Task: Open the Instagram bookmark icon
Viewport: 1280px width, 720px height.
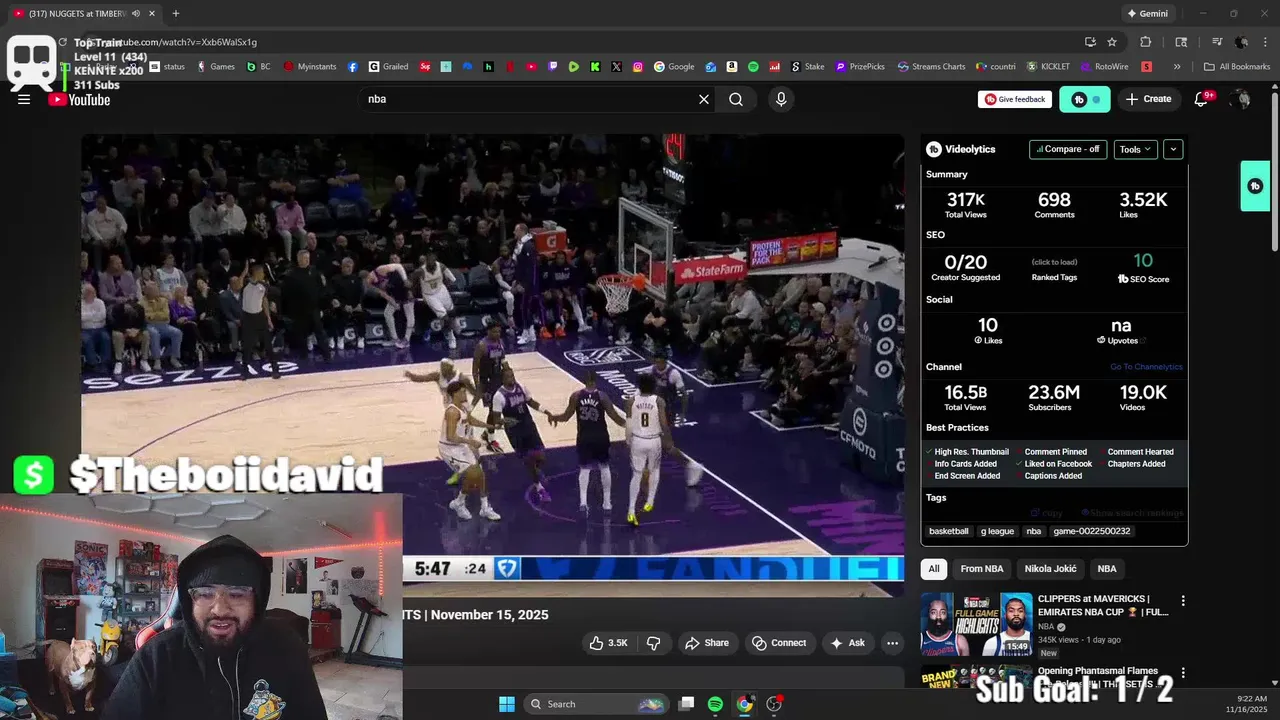Action: pos(638,67)
